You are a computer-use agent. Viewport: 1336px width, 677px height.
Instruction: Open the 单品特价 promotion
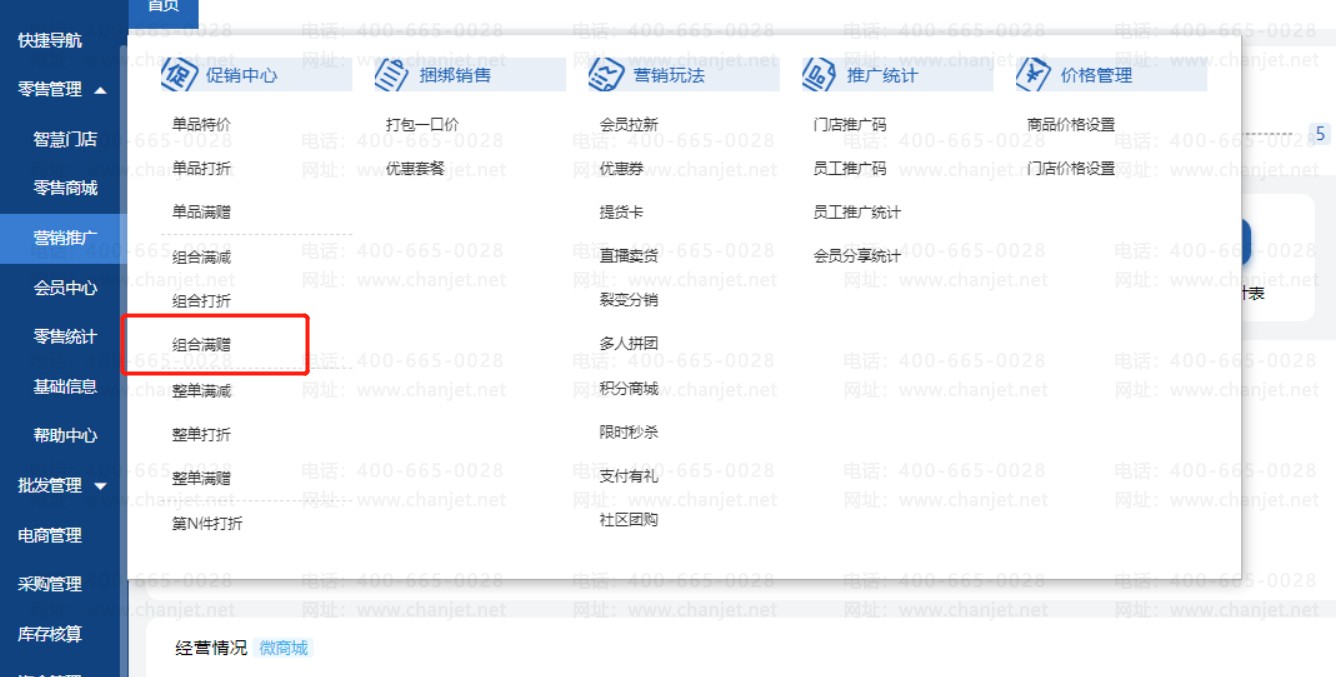[x=201, y=125]
